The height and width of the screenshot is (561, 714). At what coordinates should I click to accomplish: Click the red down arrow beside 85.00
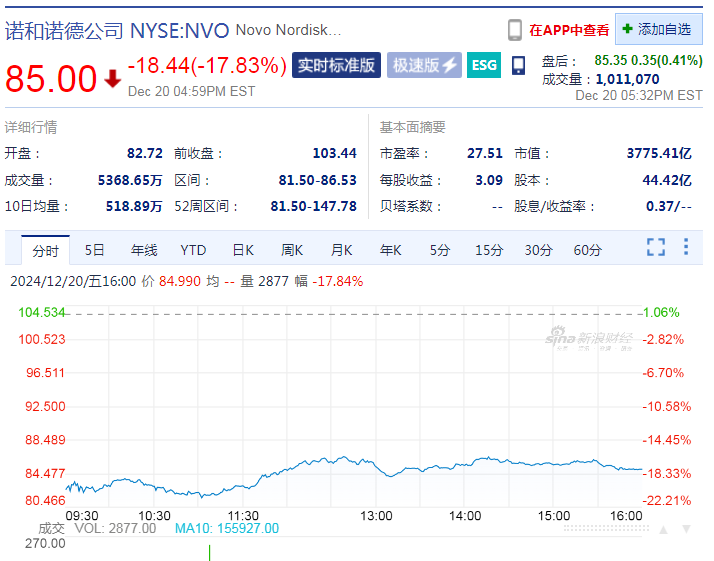(x=112, y=79)
